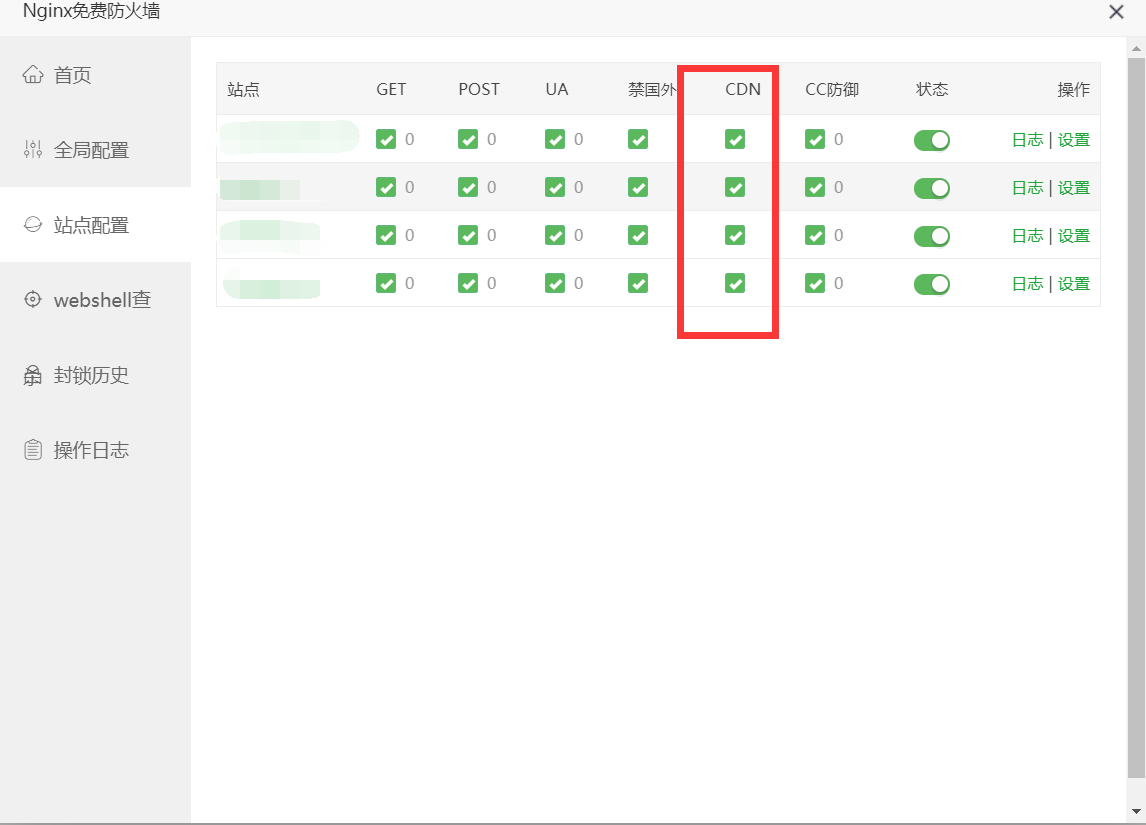Uncheck UA checkbox in second site row
The image size is (1146, 825).
(x=555, y=187)
